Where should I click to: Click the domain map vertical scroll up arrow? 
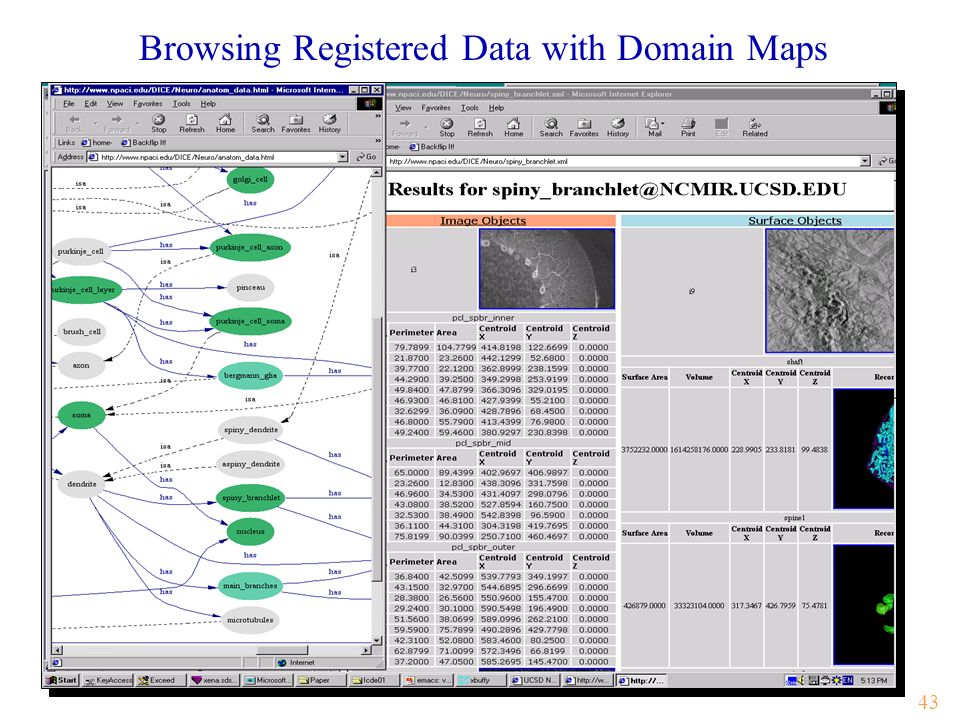pos(377,173)
